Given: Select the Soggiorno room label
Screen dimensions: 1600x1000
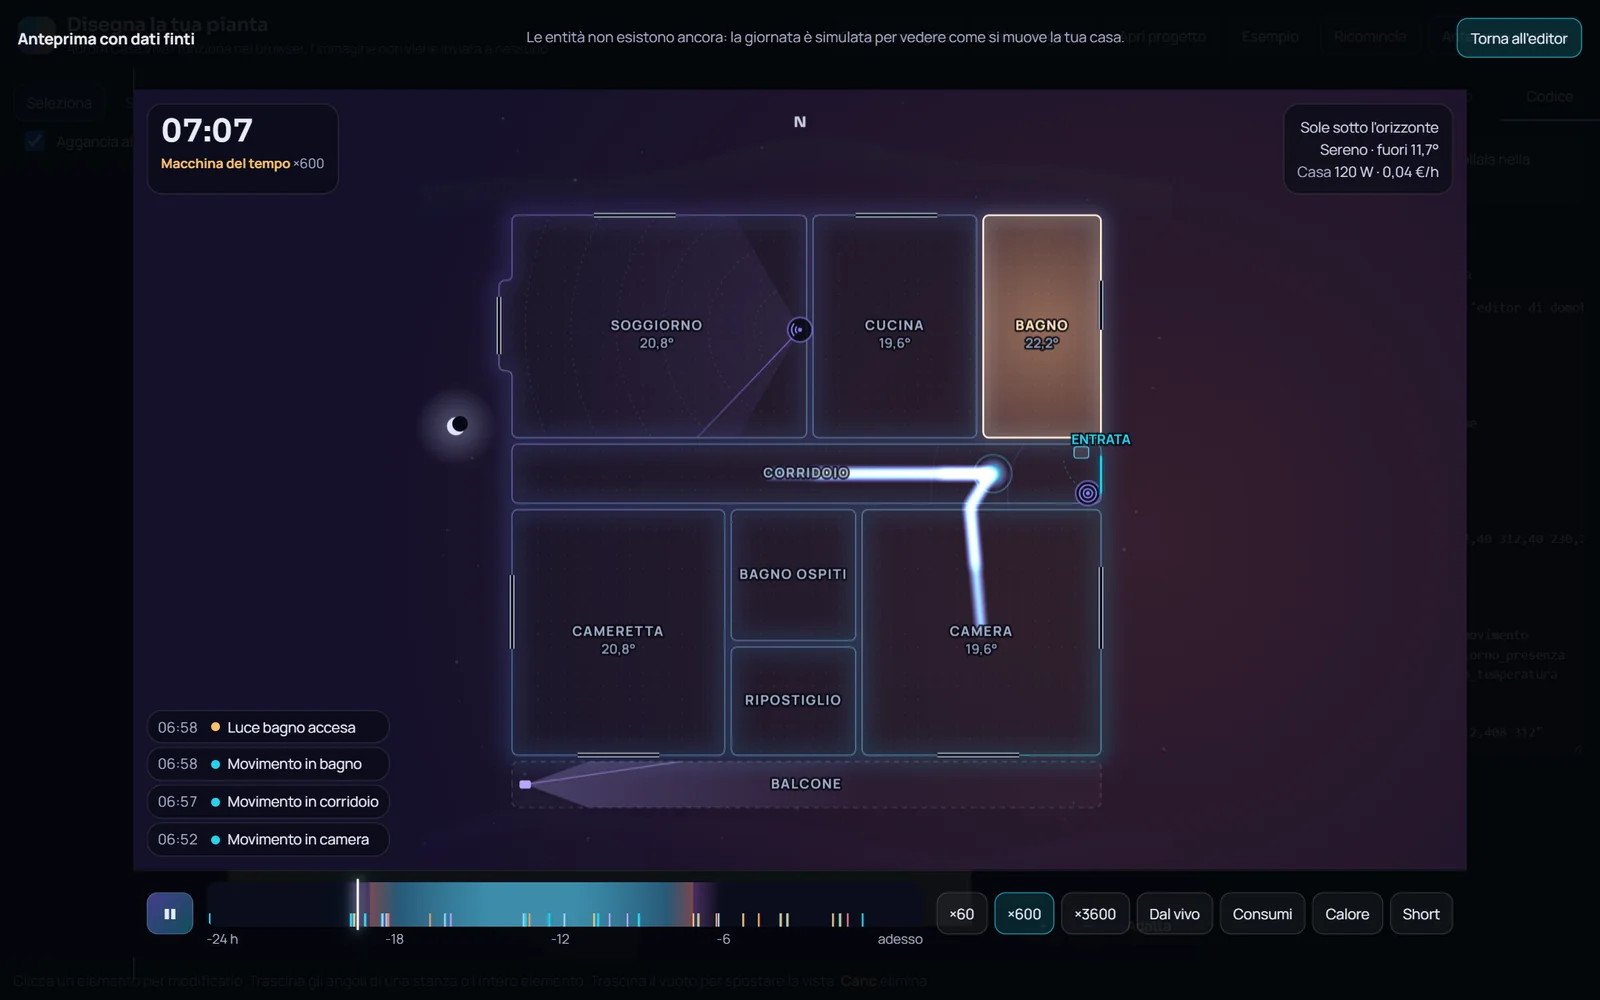Looking at the screenshot, I should [656, 325].
